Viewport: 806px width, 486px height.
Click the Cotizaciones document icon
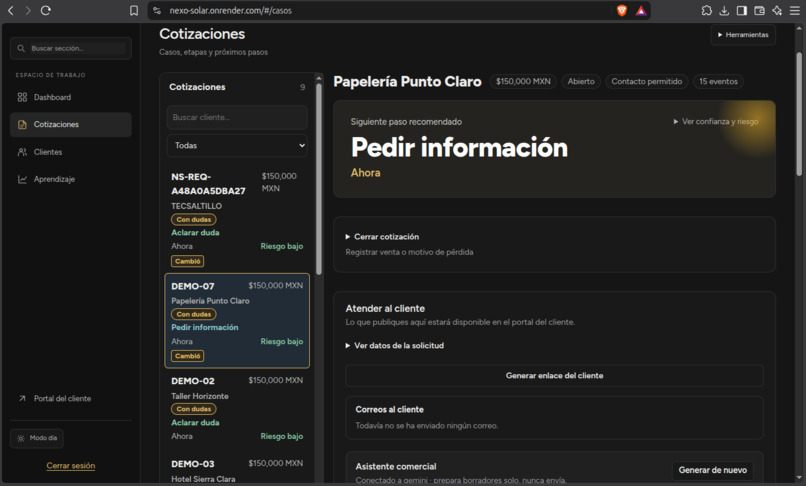[22, 124]
